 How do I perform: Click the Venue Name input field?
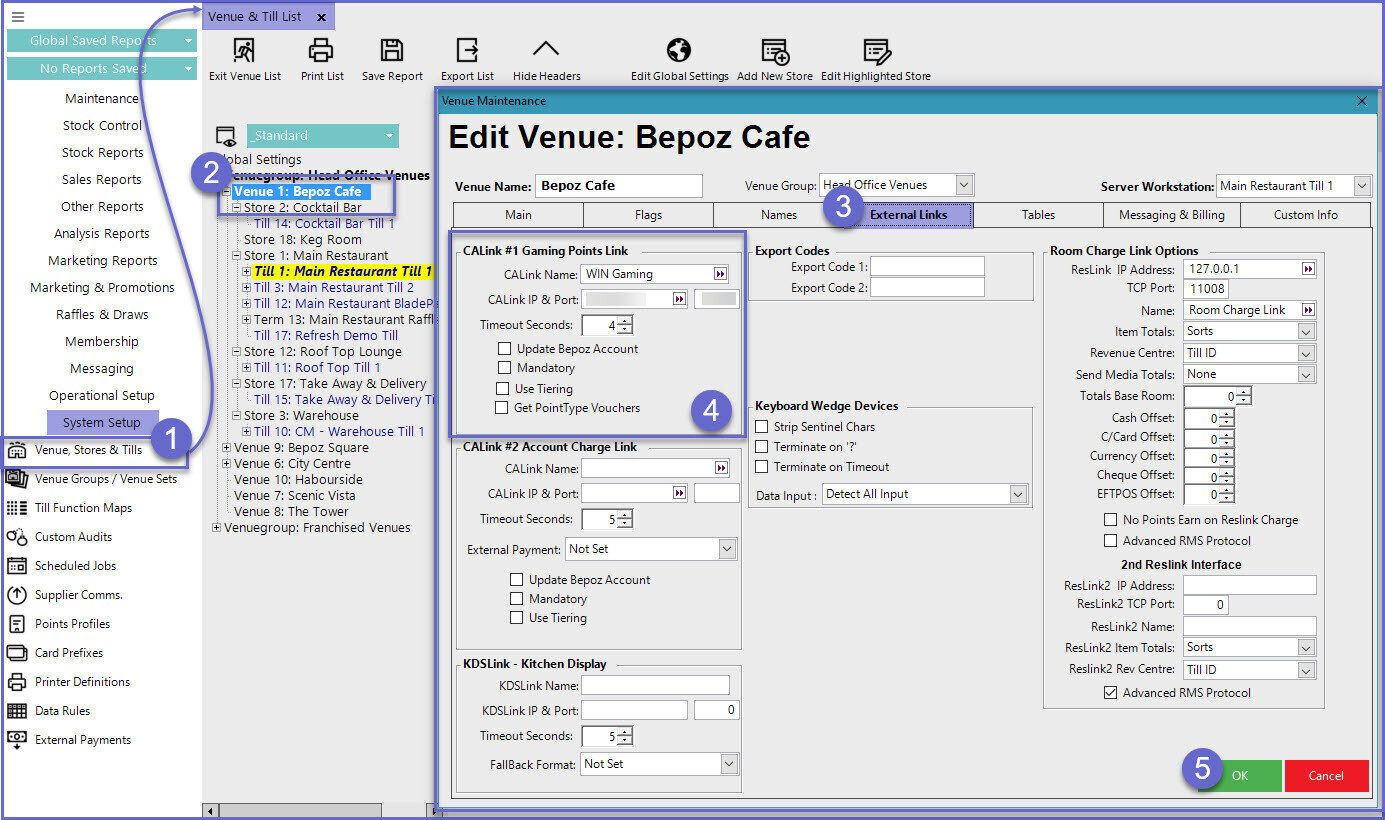(619, 186)
